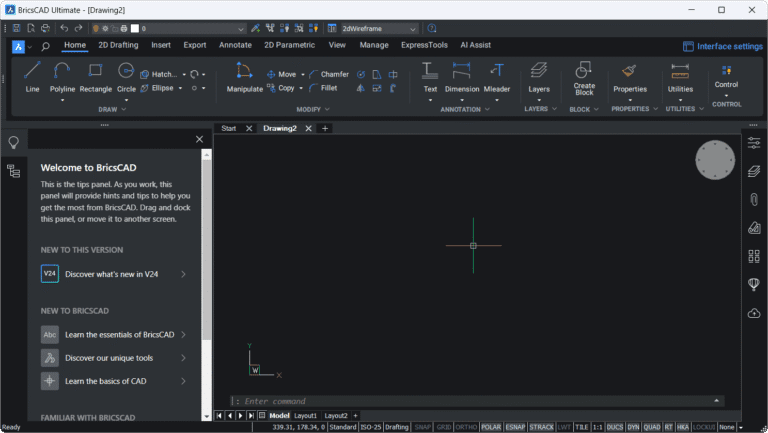This screenshot has width=768, height=433.
Task: Toggle GRID in the status bar
Action: [444, 427]
